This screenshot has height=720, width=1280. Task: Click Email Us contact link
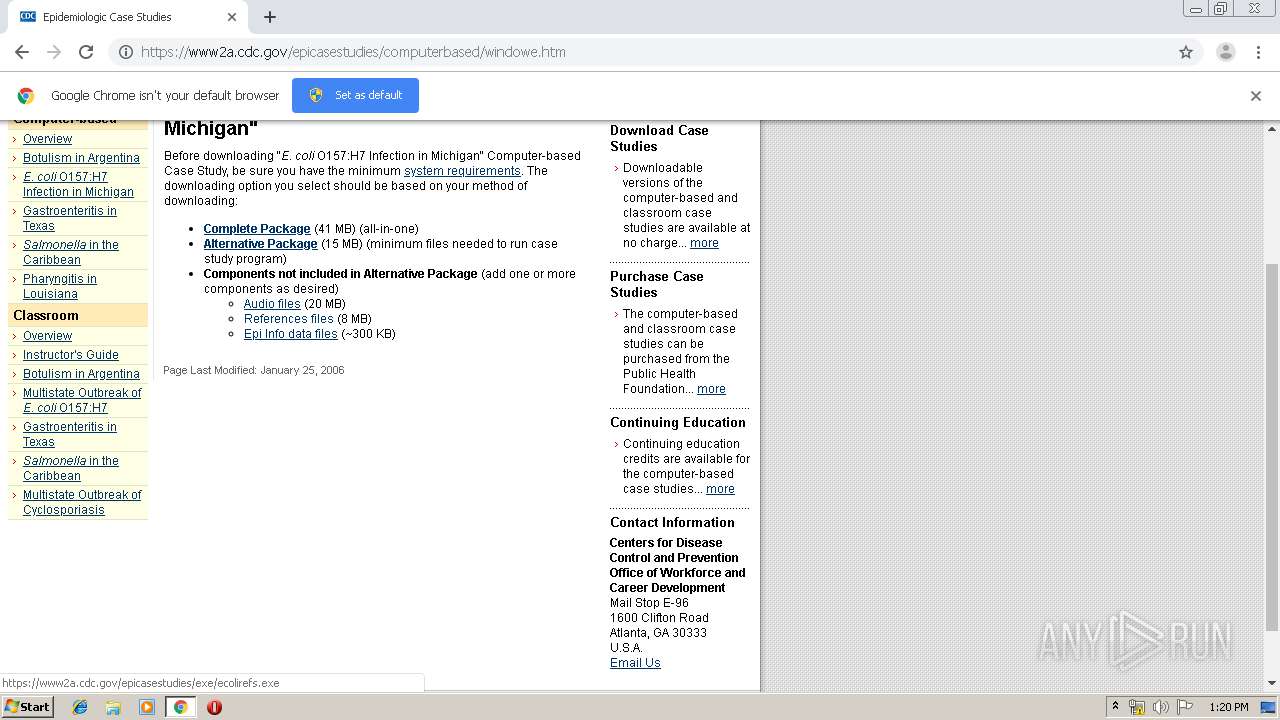tap(635, 663)
